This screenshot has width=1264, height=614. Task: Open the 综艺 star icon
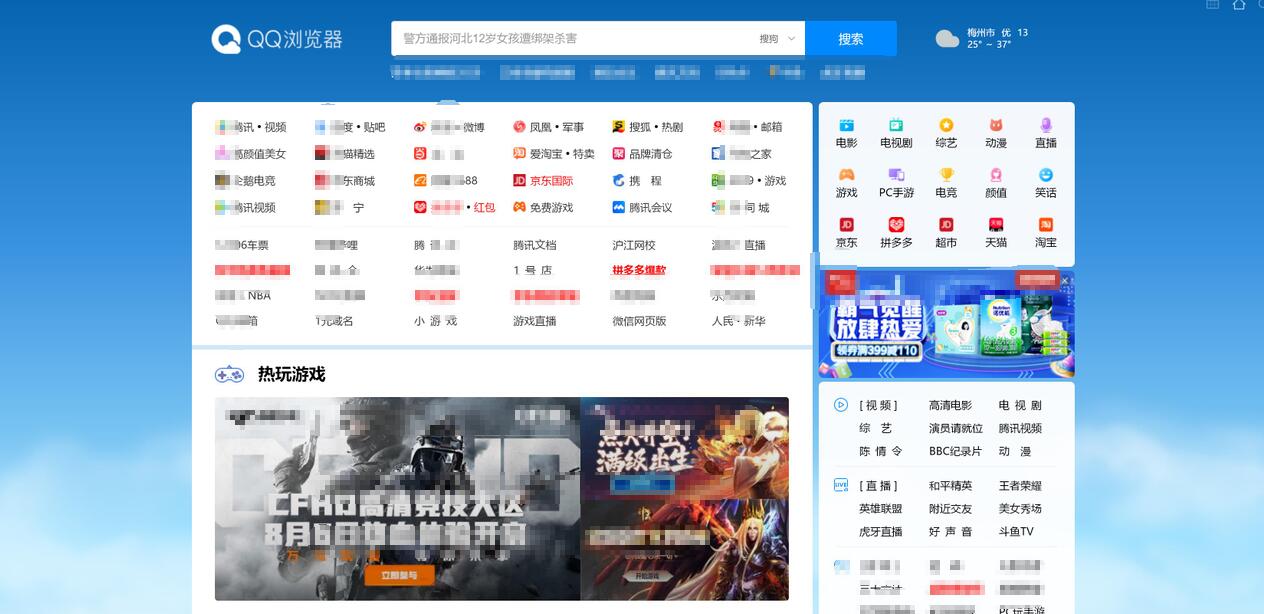[946, 125]
